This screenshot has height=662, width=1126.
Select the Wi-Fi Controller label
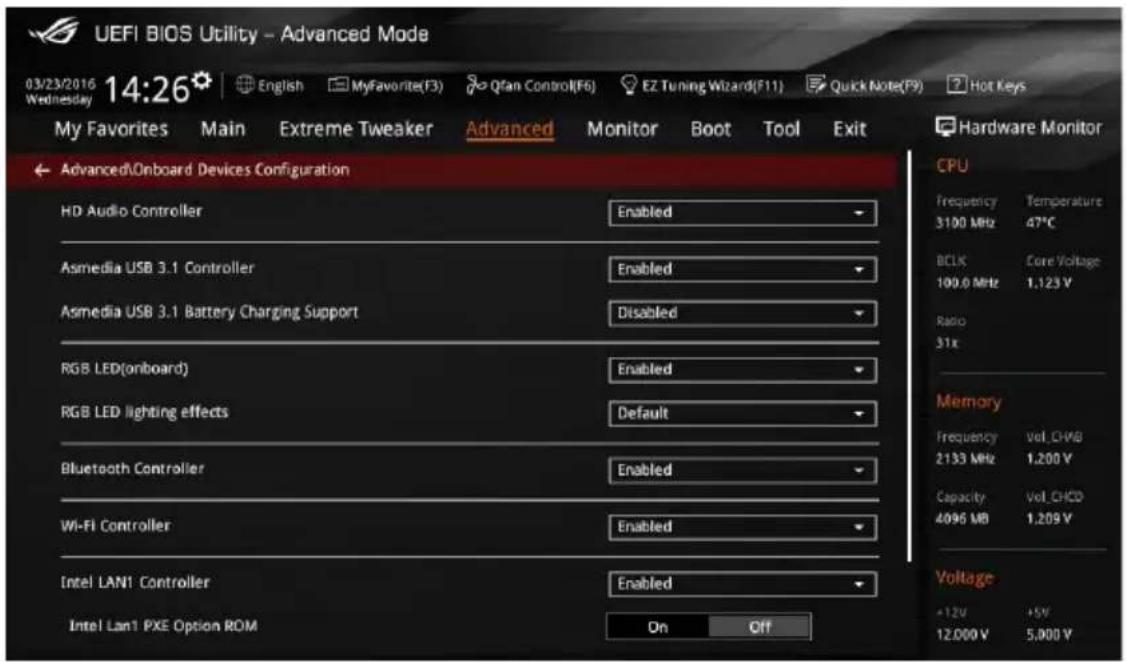(x=116, y=526)
